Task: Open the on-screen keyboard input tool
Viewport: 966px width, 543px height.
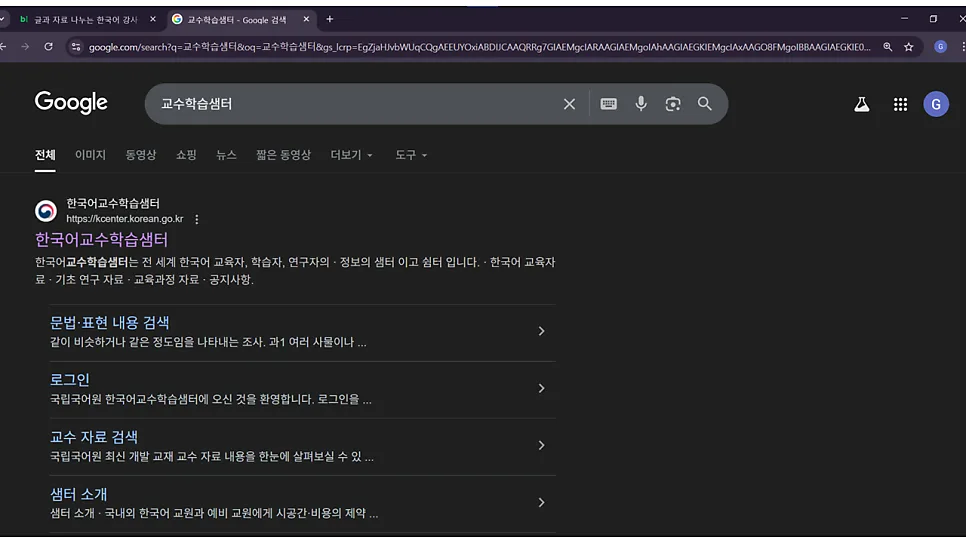Action: [x=609, y=104]
